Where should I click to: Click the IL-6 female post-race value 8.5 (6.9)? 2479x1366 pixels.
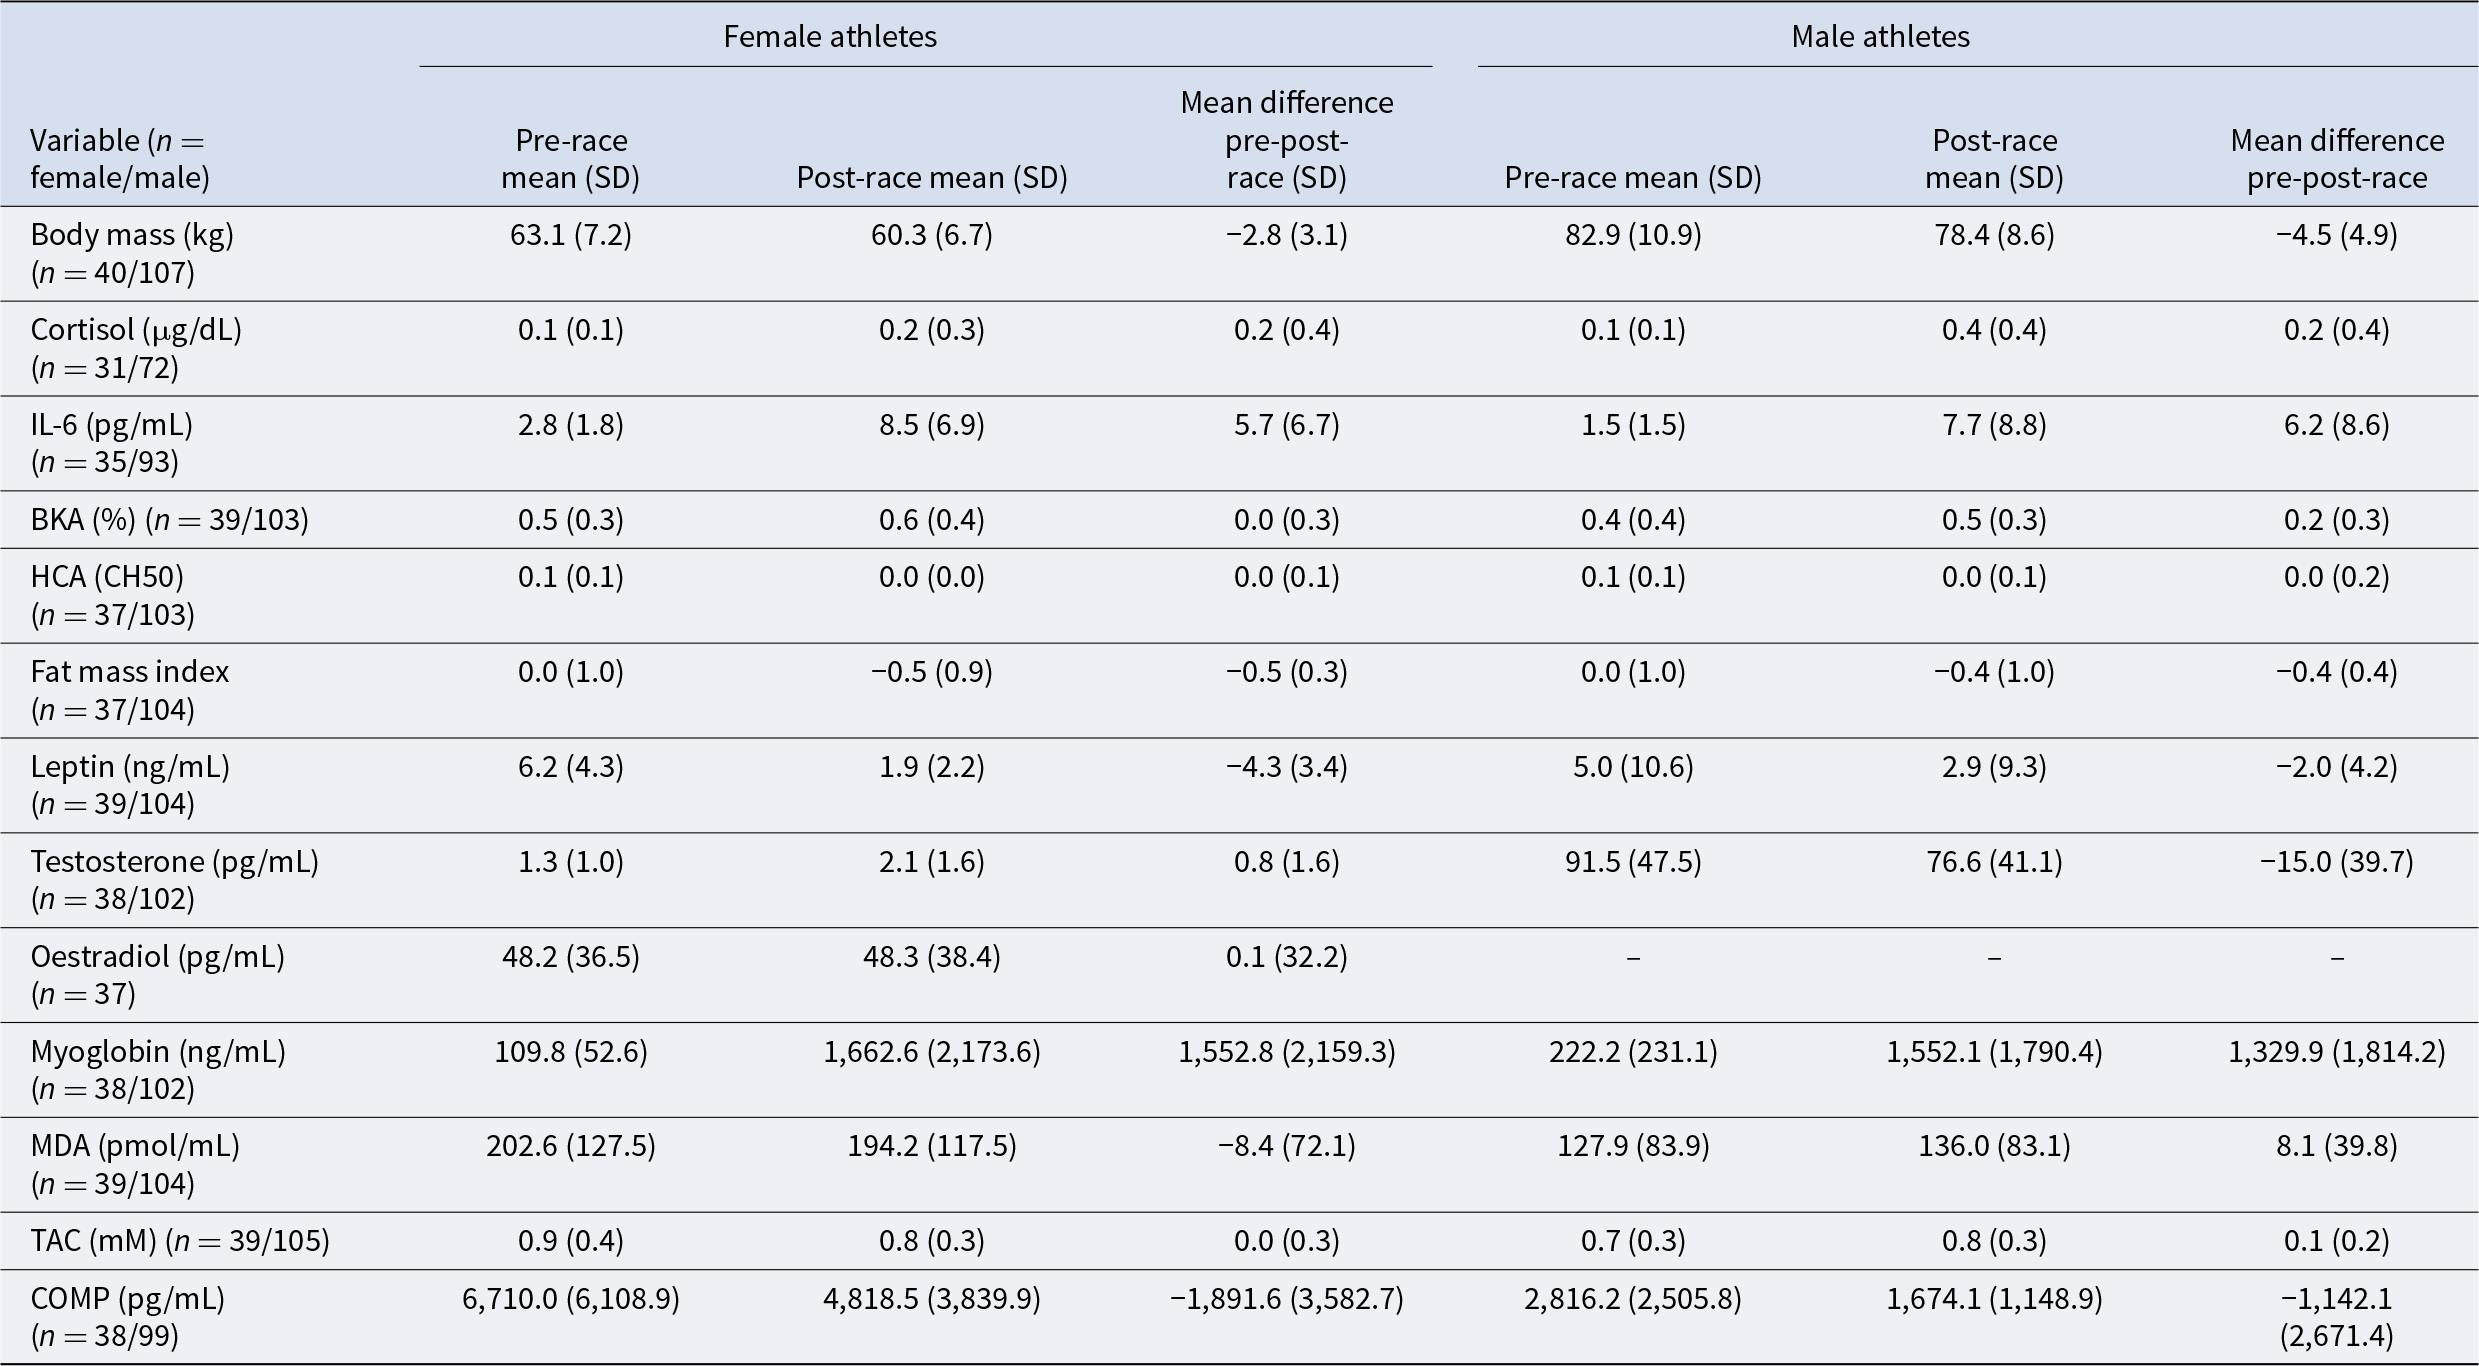[931, 425]
